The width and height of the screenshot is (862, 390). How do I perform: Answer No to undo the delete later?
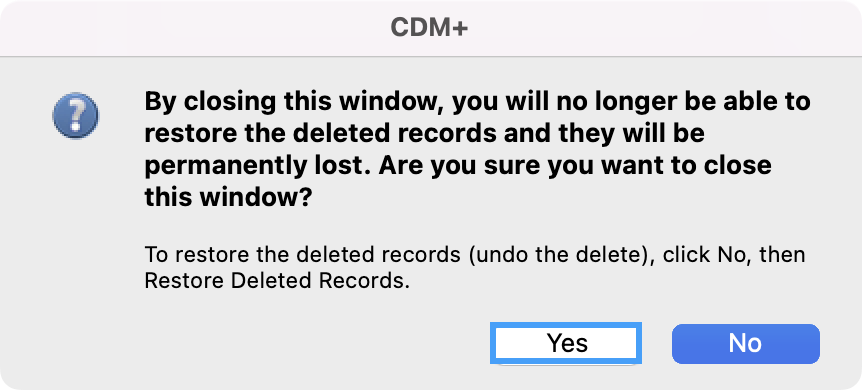coord(745,343)
